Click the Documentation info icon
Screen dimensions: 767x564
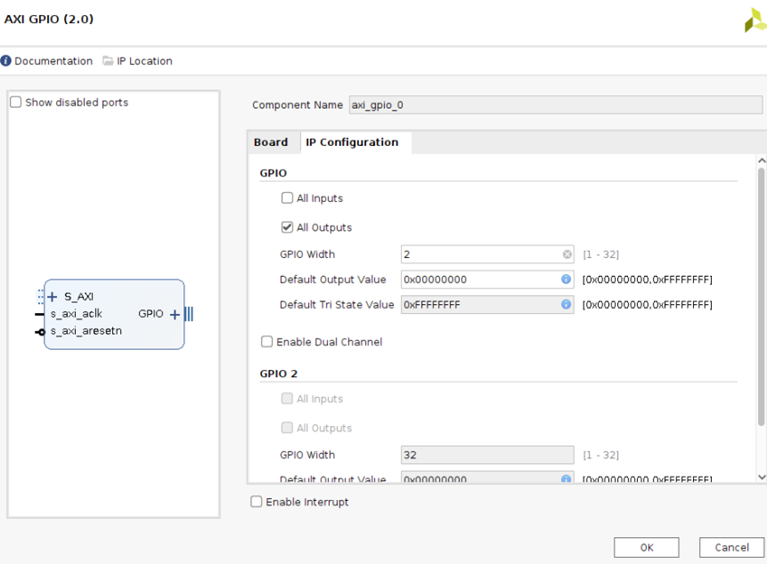tap(6, 61)
